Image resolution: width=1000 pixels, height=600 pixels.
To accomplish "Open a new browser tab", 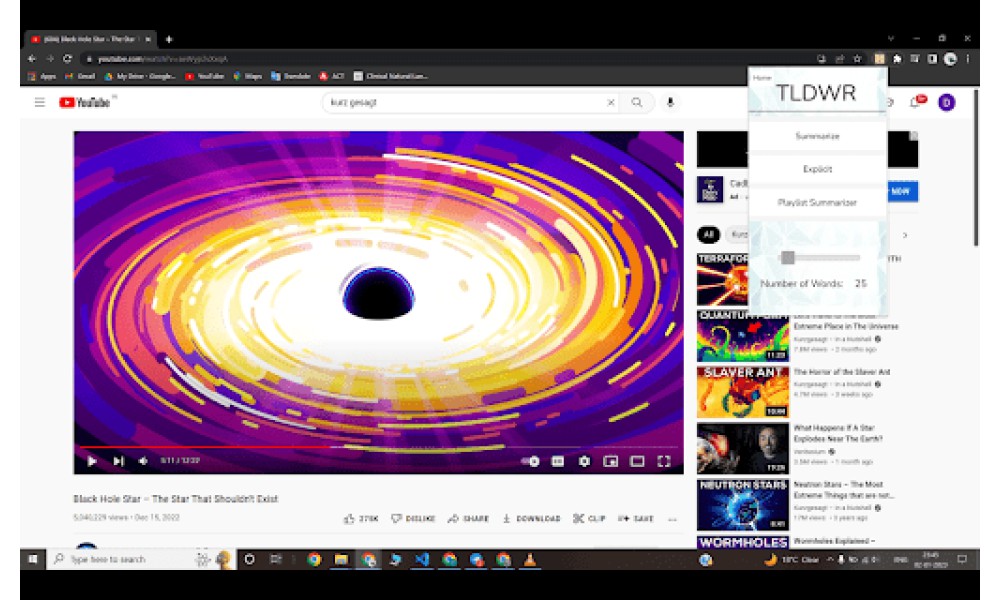I will click(169, 39).
